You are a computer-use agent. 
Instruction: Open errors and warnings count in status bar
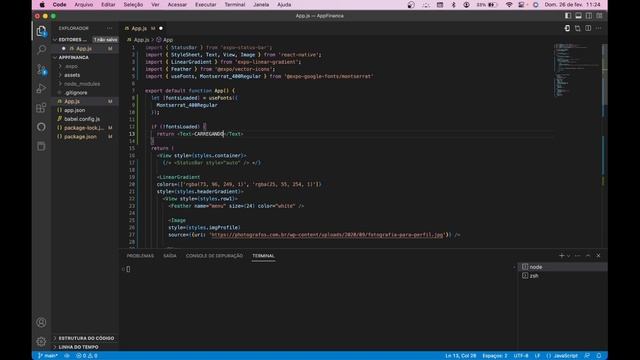[x=87, y=356]
